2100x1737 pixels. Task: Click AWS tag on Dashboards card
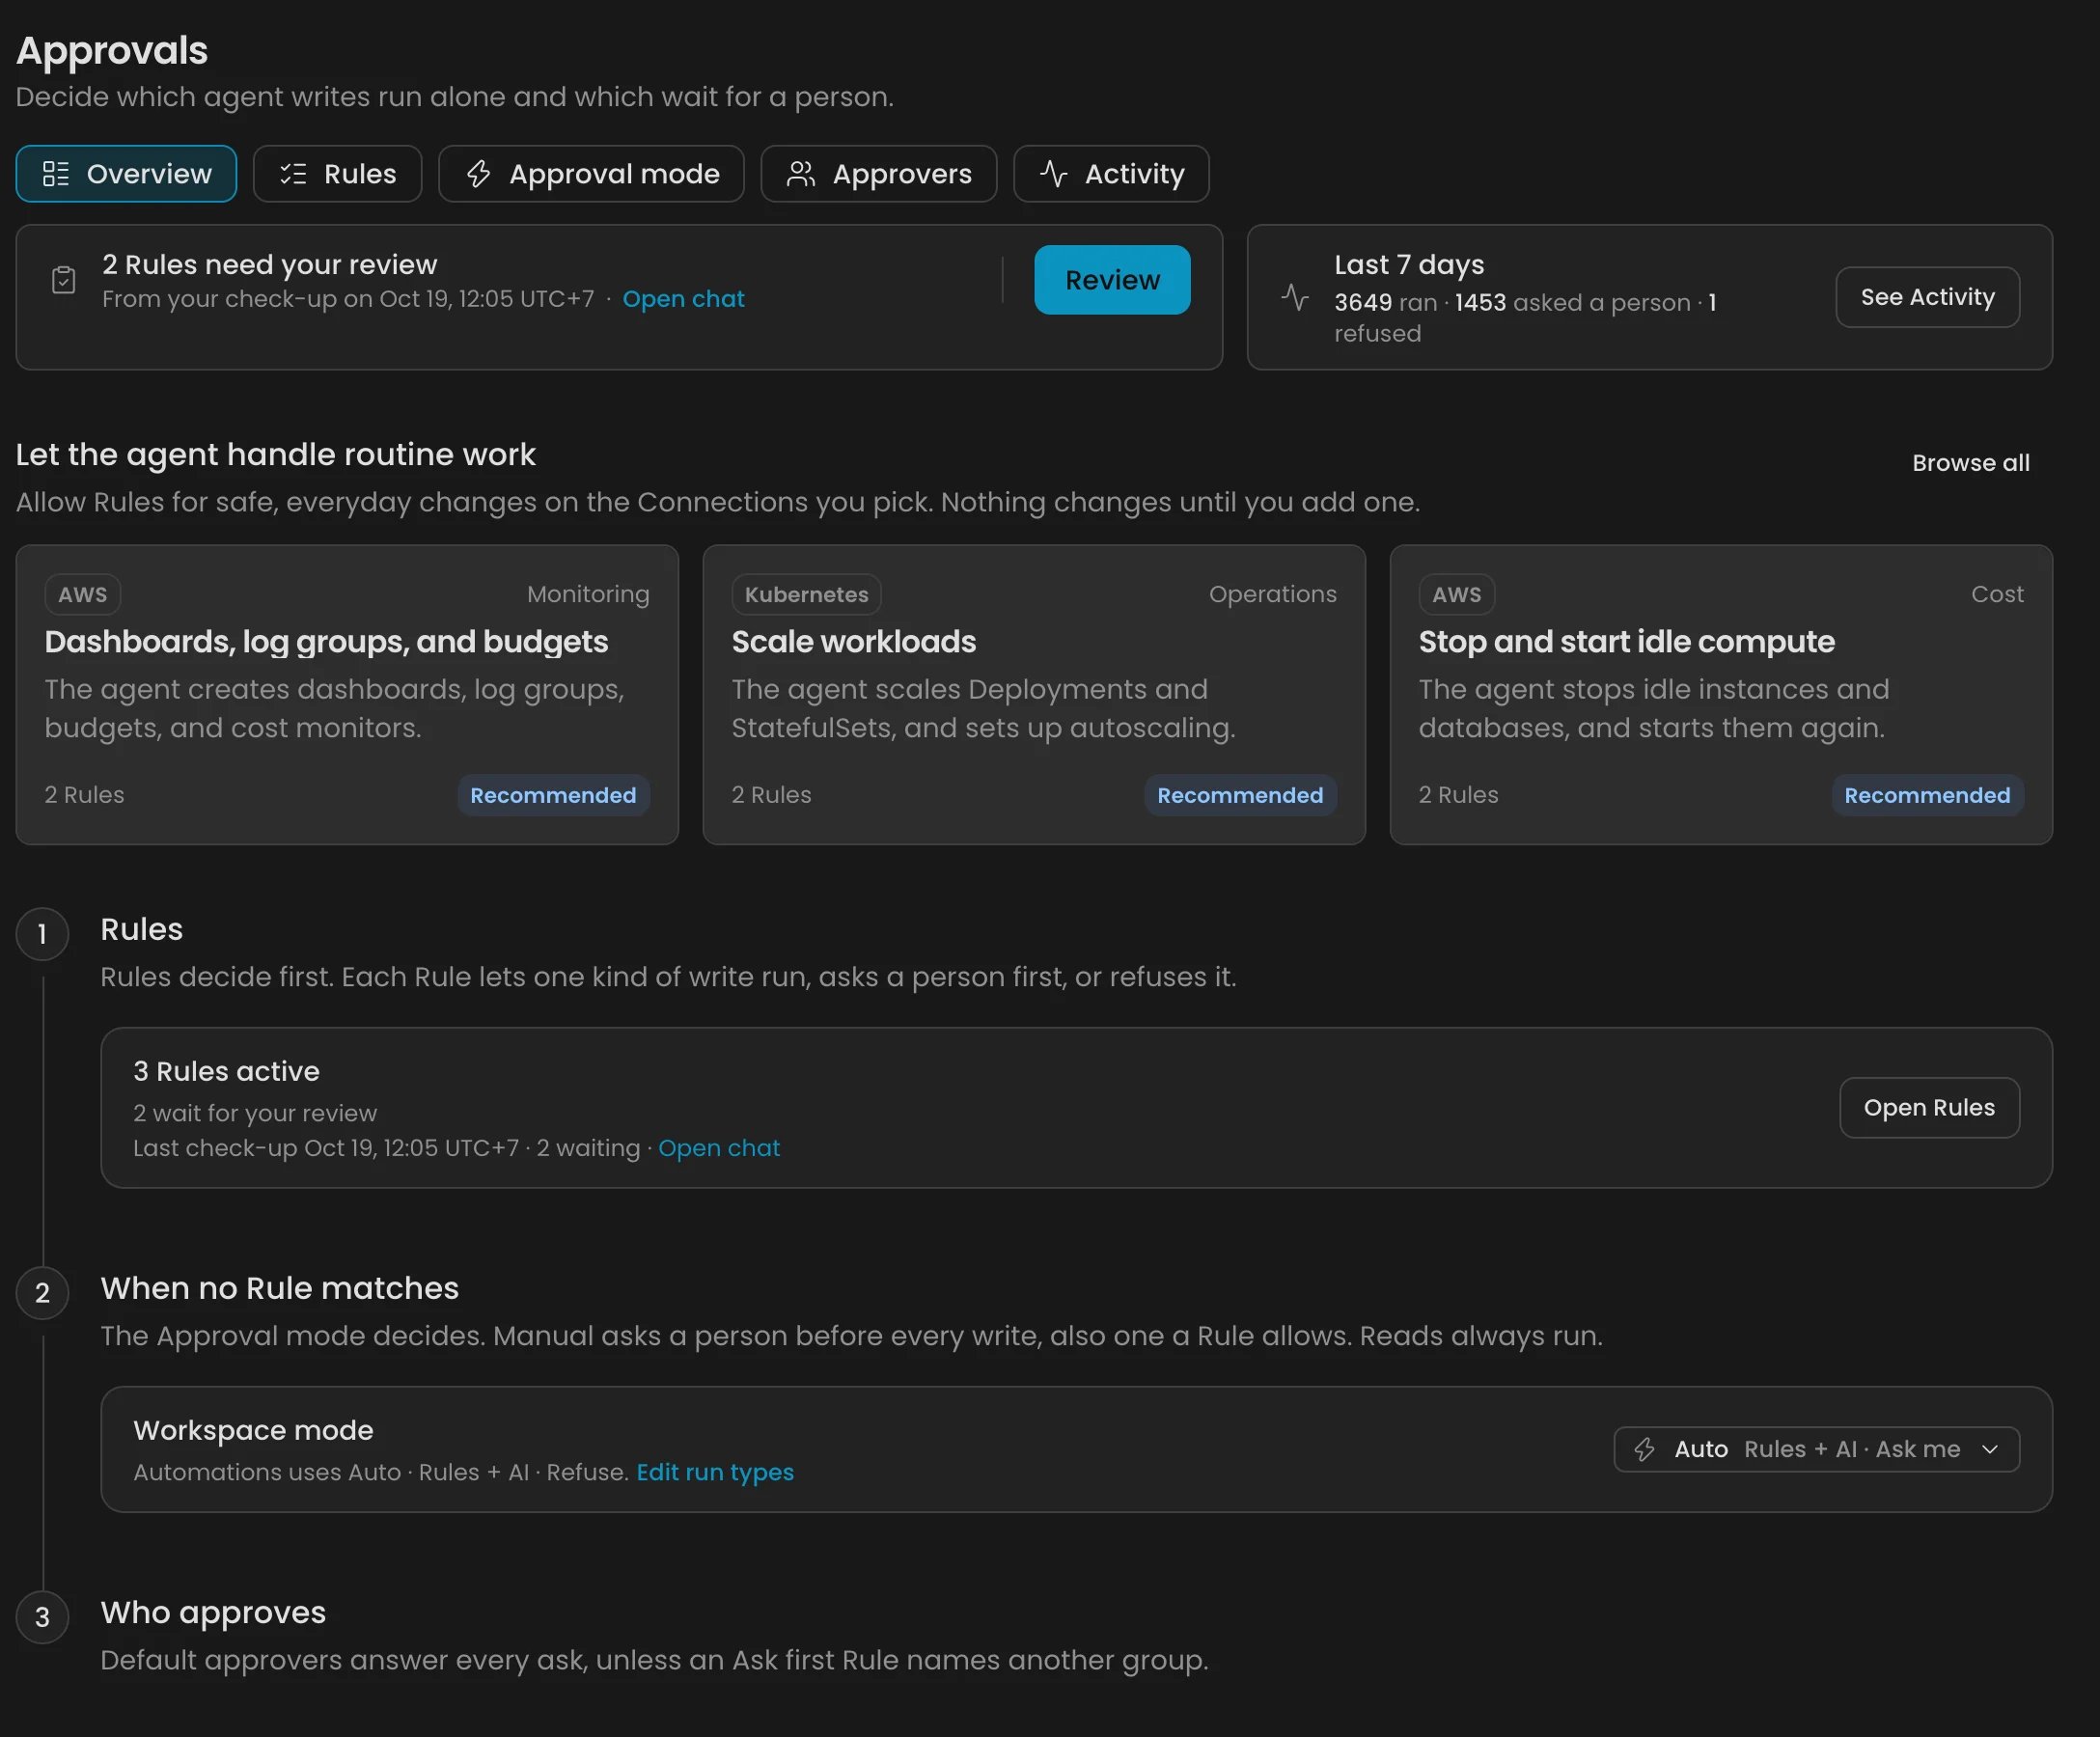[82, 594]
